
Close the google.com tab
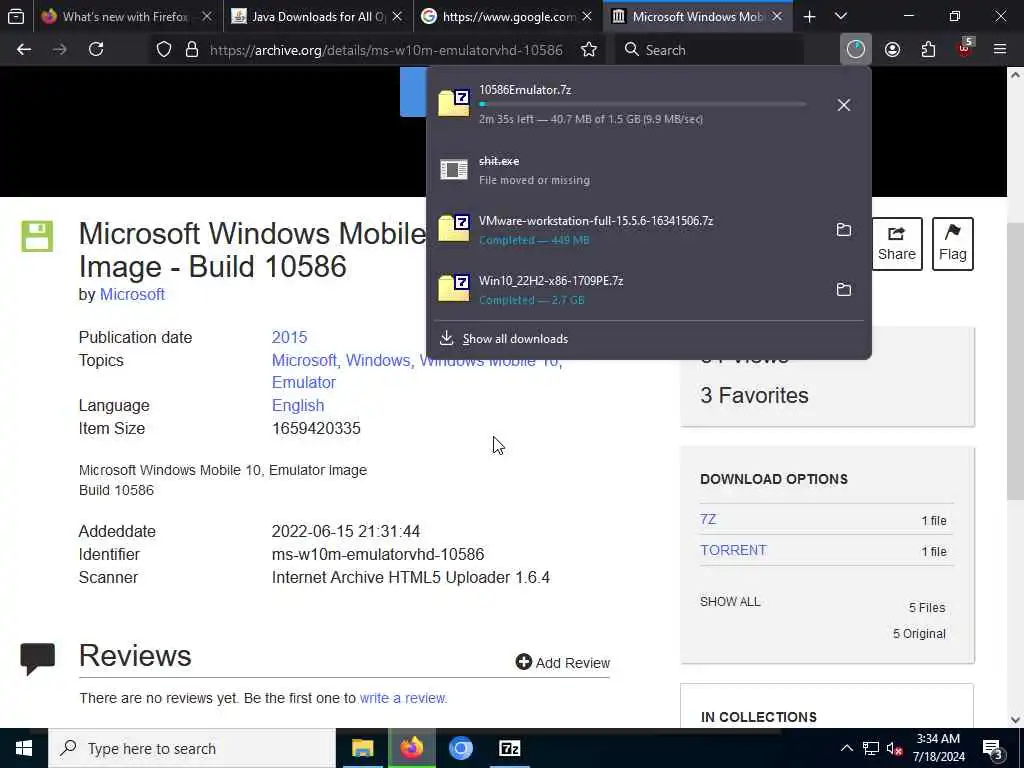point(587,16)
